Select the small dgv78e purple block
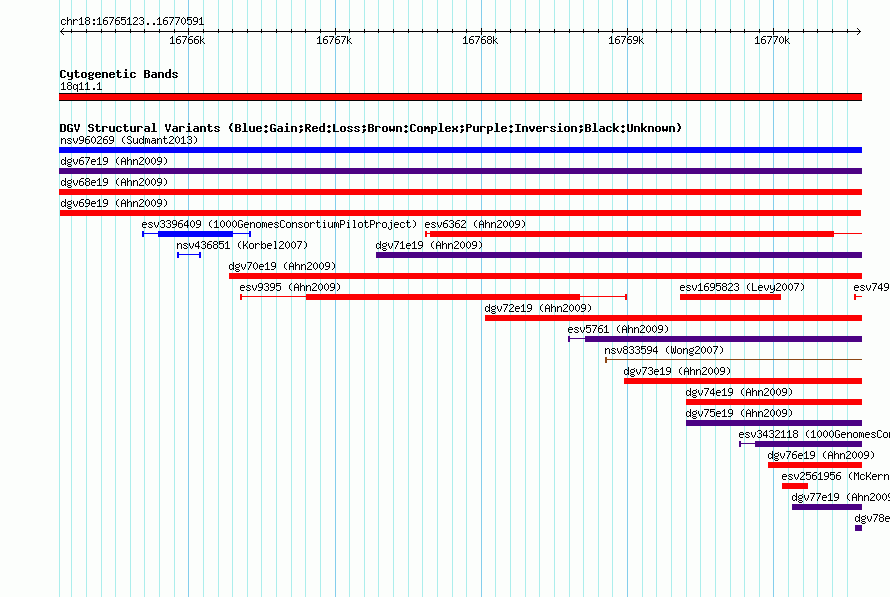The image size is (890, 597). [x=858, y=528]
